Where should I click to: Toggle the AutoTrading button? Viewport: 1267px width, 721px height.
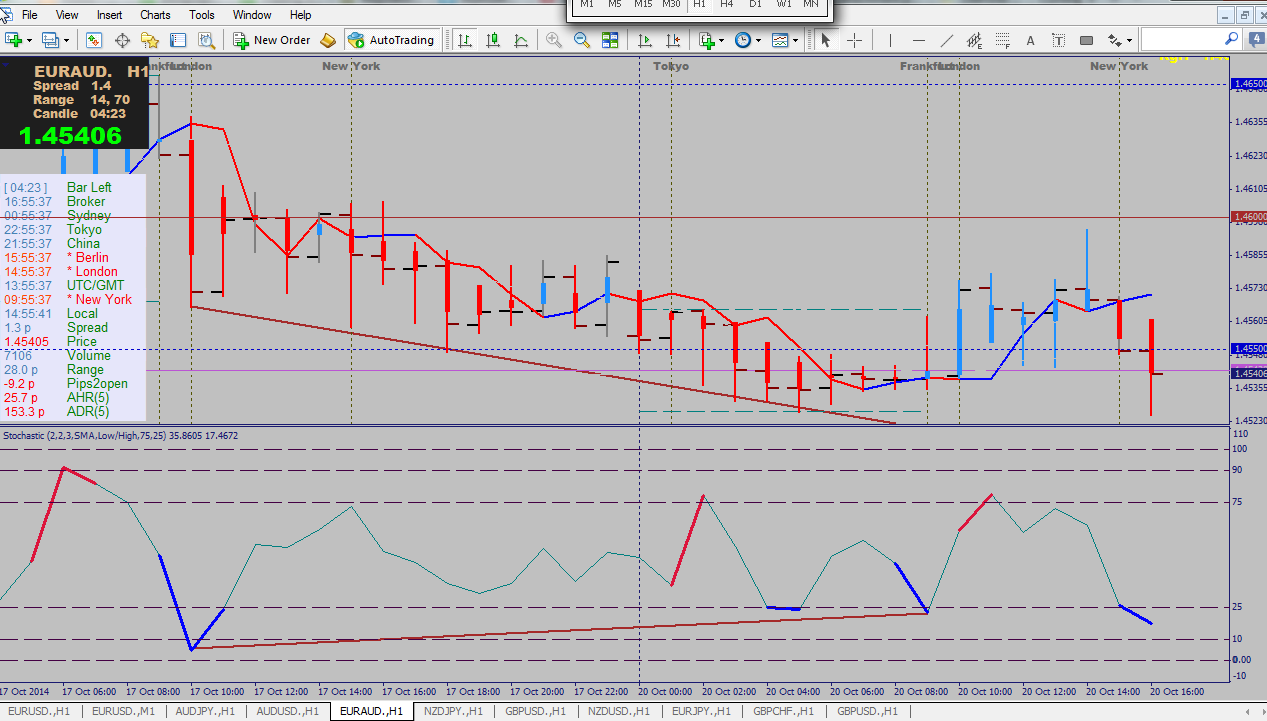click(391, 40)
